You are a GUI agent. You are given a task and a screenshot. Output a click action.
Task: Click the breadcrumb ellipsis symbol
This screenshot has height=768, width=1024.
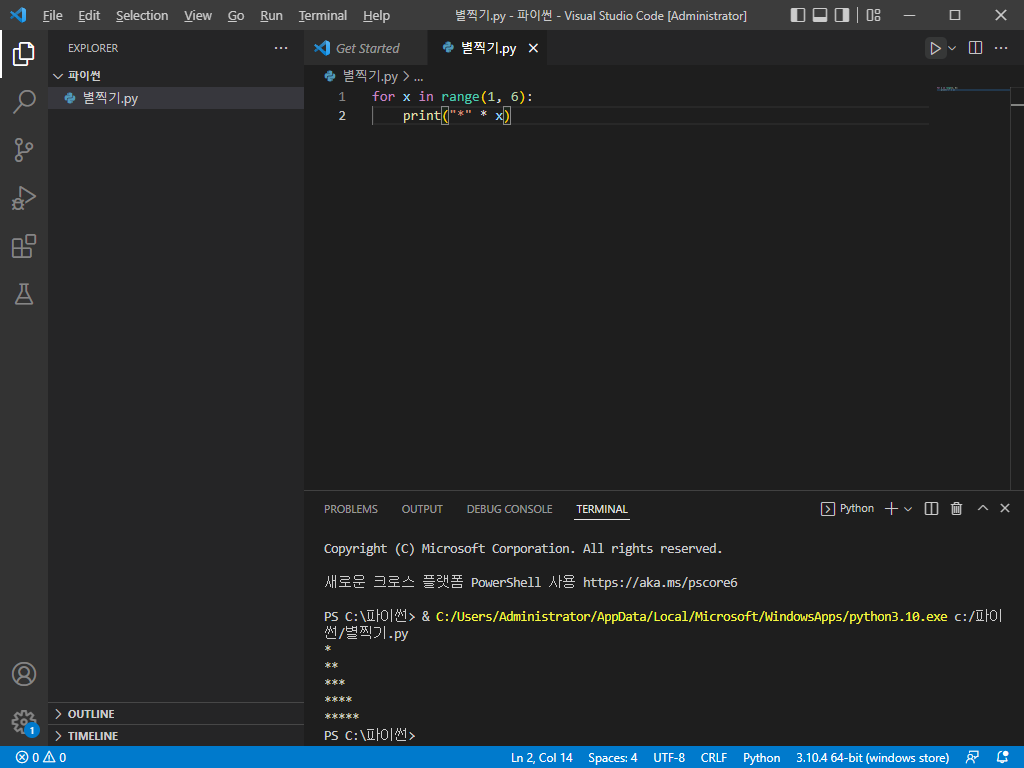[419, 77]
